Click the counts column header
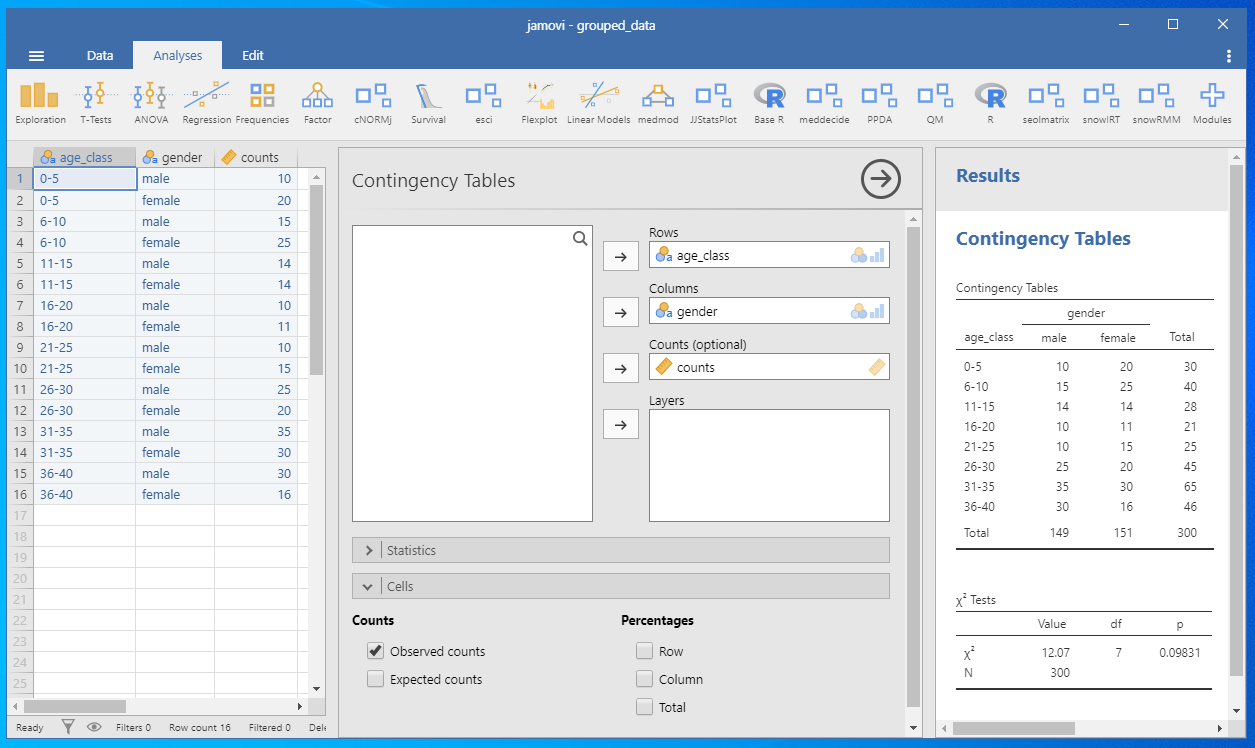This screenshot has height=748, width=1255. coord(255,157)
